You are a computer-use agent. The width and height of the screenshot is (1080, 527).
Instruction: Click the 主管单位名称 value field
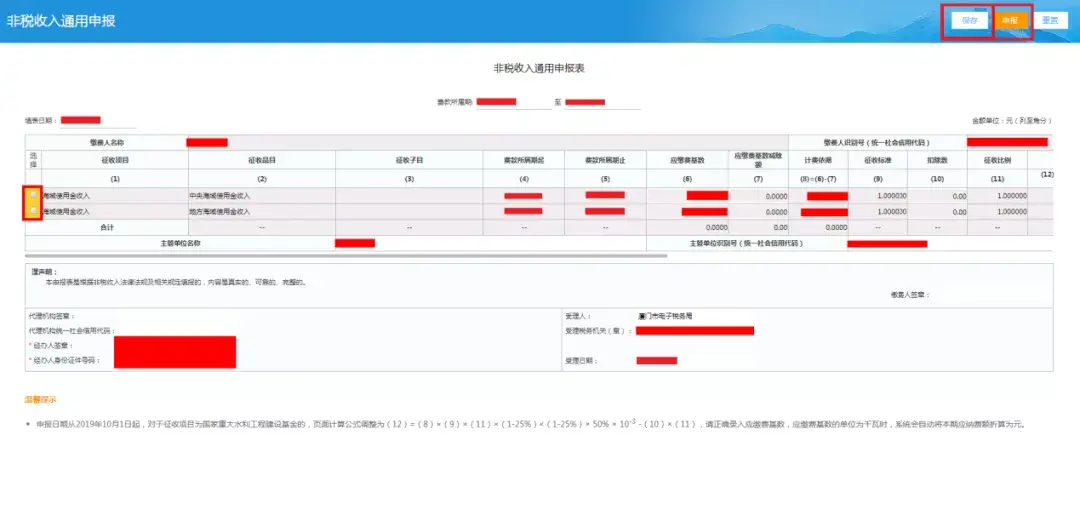pos(355,243)
